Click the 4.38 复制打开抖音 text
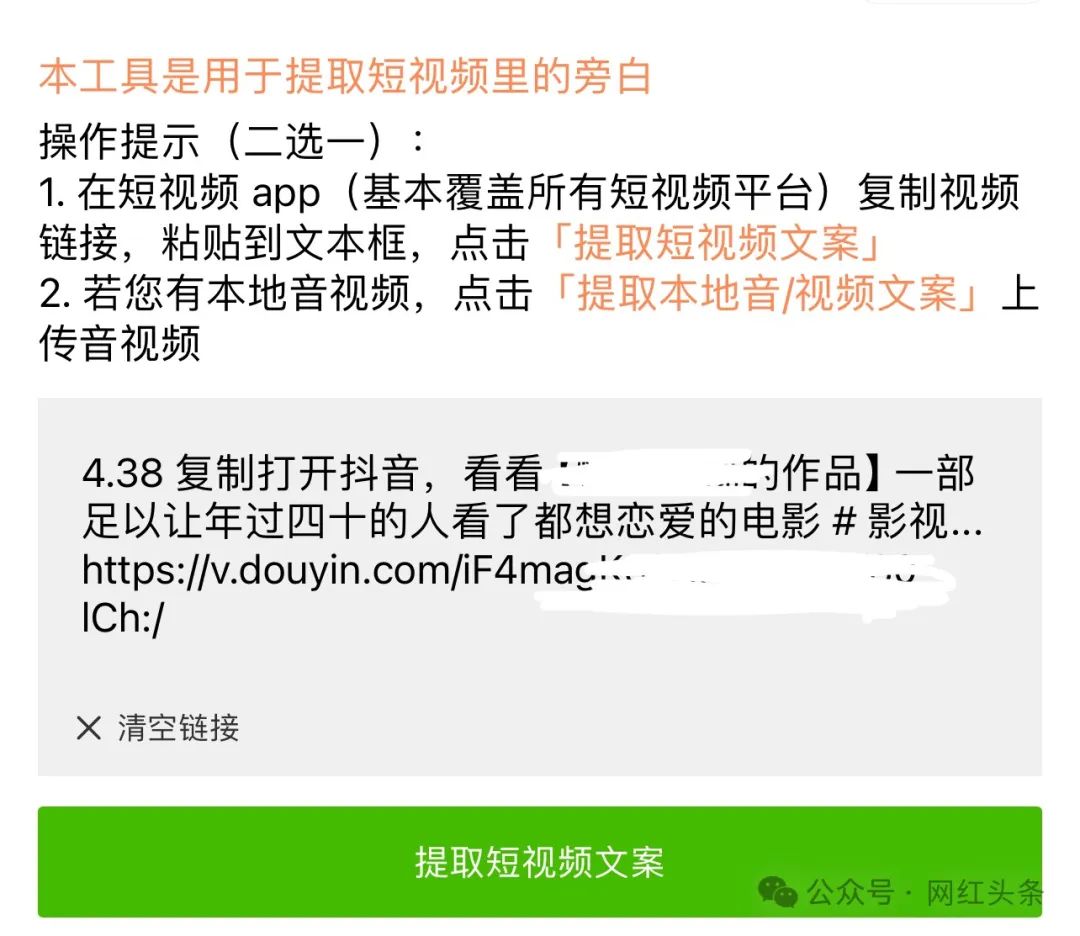 click(x=251, y=474)
